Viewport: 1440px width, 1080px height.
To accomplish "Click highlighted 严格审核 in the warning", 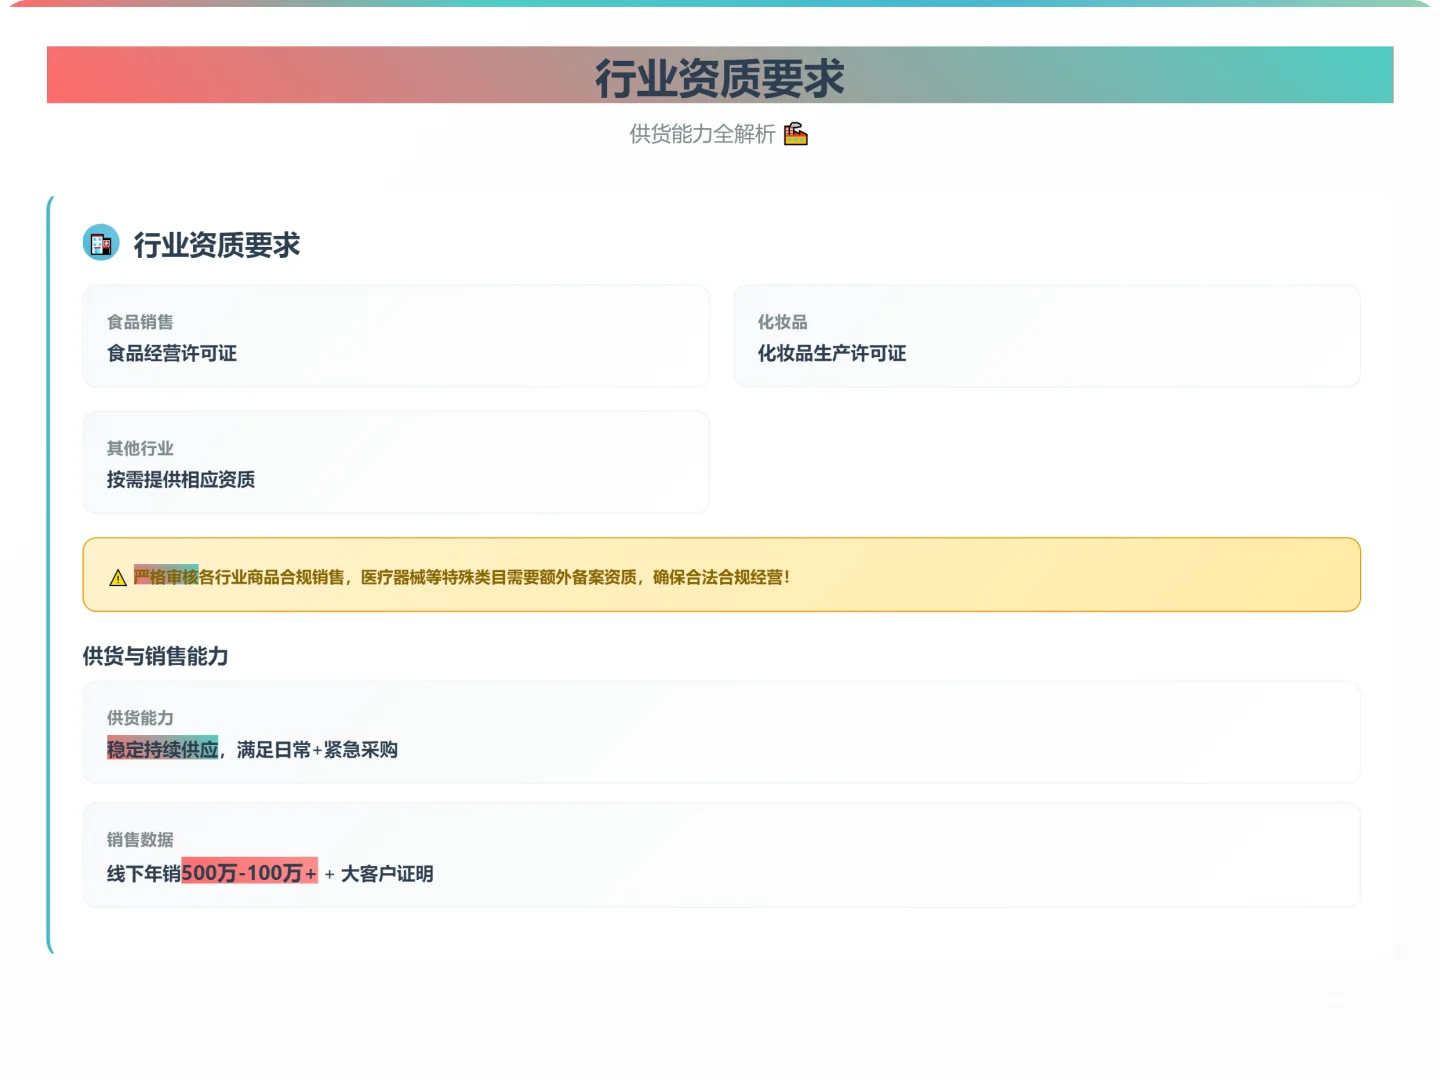I will click(x=166, y=576).
